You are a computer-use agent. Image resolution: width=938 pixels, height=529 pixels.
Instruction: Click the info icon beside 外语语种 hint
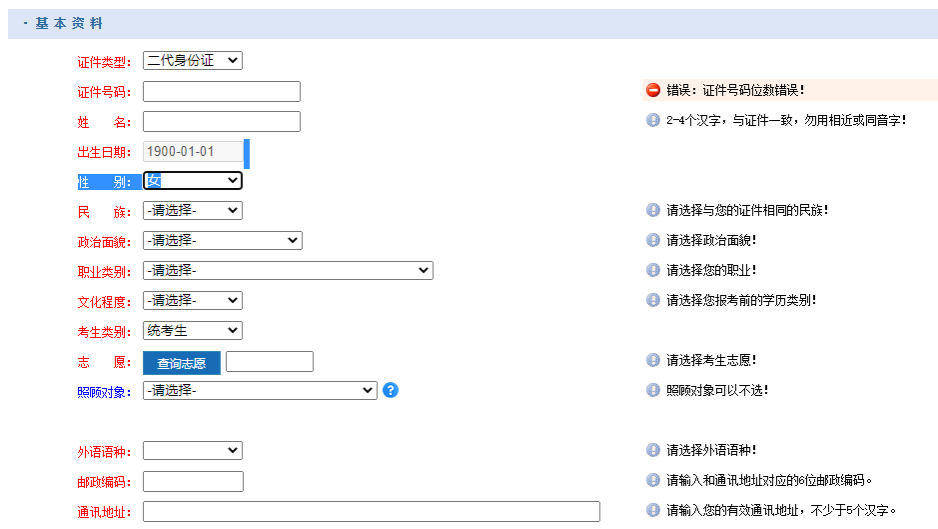tap(653, 450)
